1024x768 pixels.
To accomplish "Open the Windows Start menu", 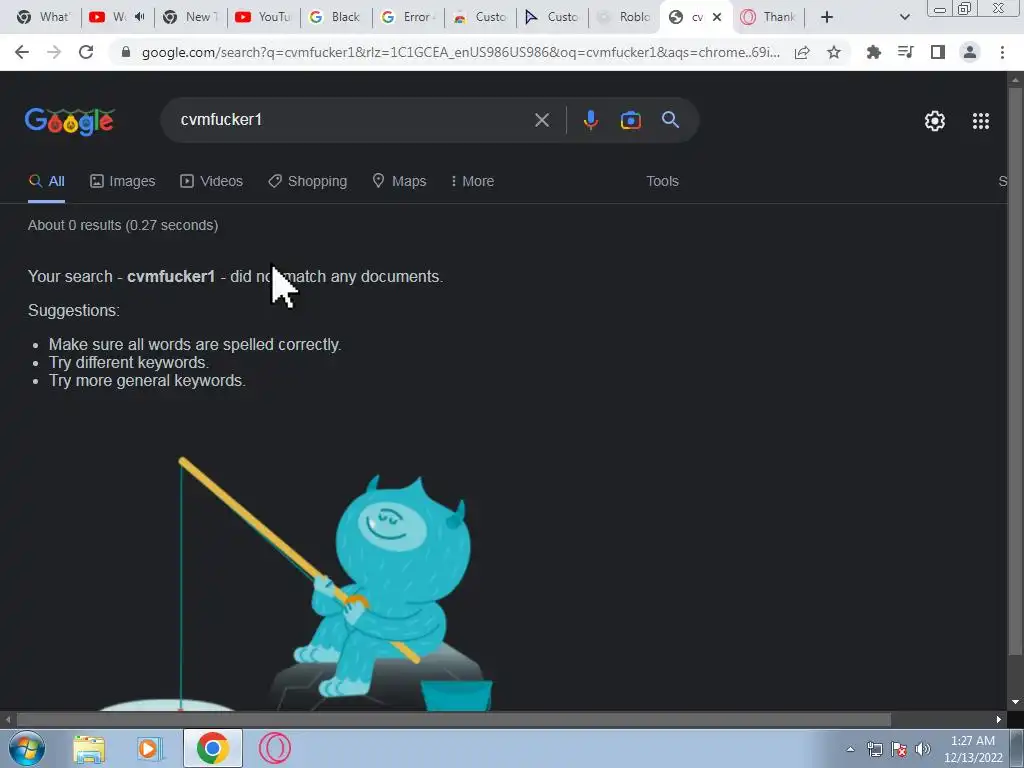I will pos(27,748).
